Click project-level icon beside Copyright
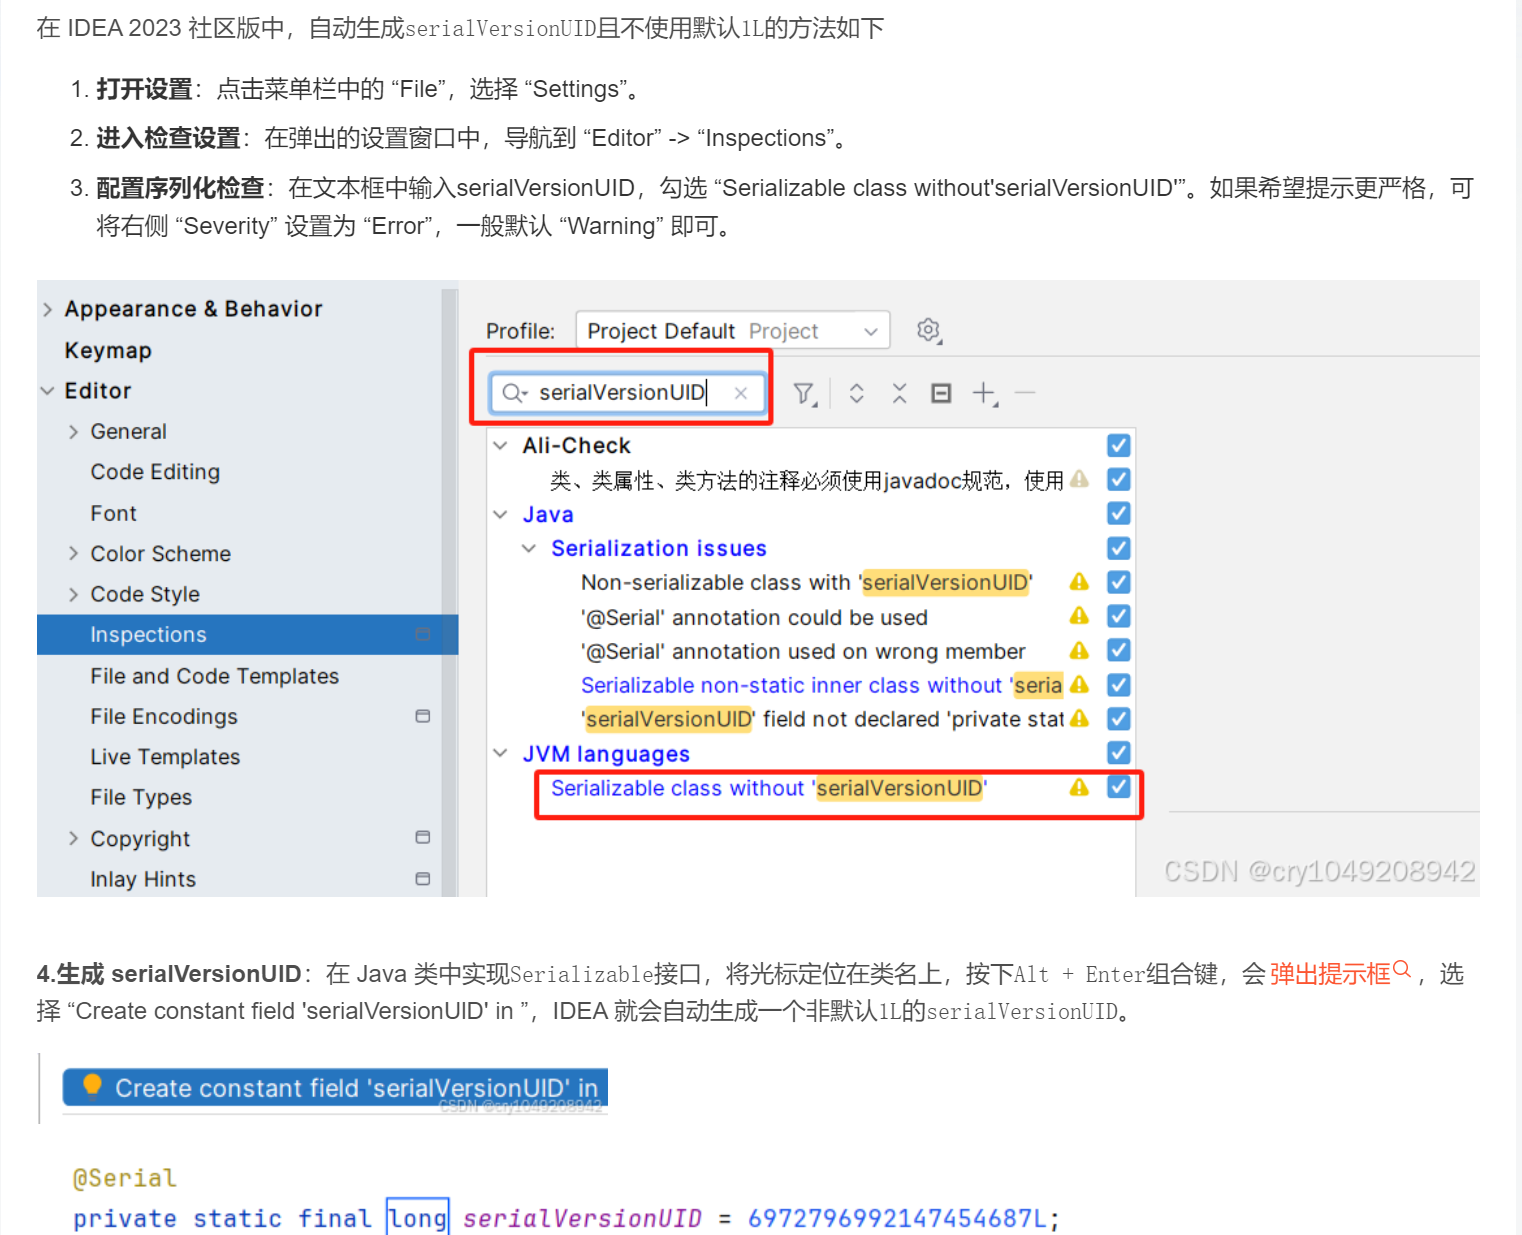The image size is (1522, 1235). click(423, 837)
